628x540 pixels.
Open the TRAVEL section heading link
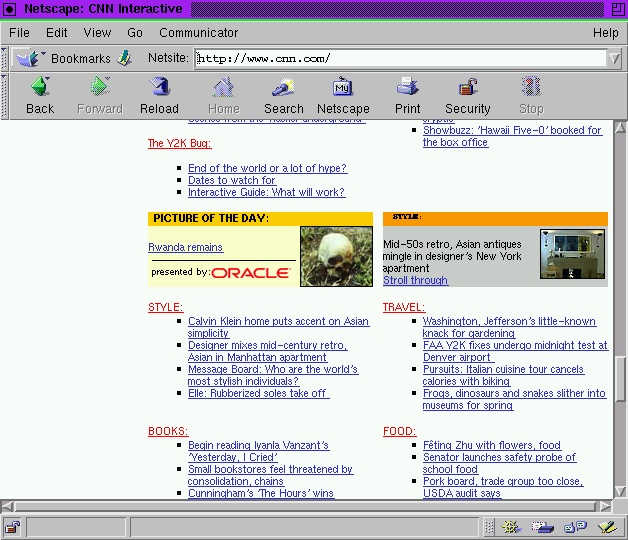[x=404, y=307]
